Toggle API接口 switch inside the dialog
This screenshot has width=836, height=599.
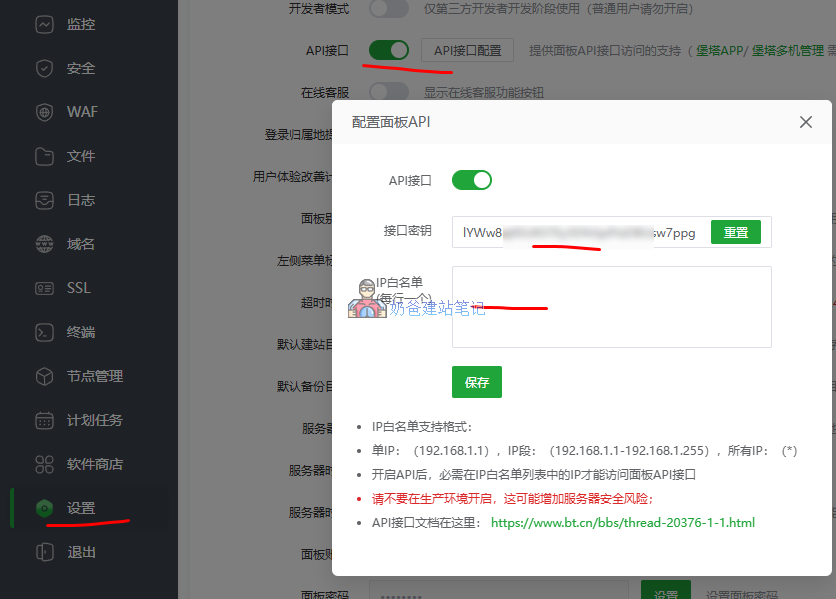pyautogui.click(x=472, y=180)
